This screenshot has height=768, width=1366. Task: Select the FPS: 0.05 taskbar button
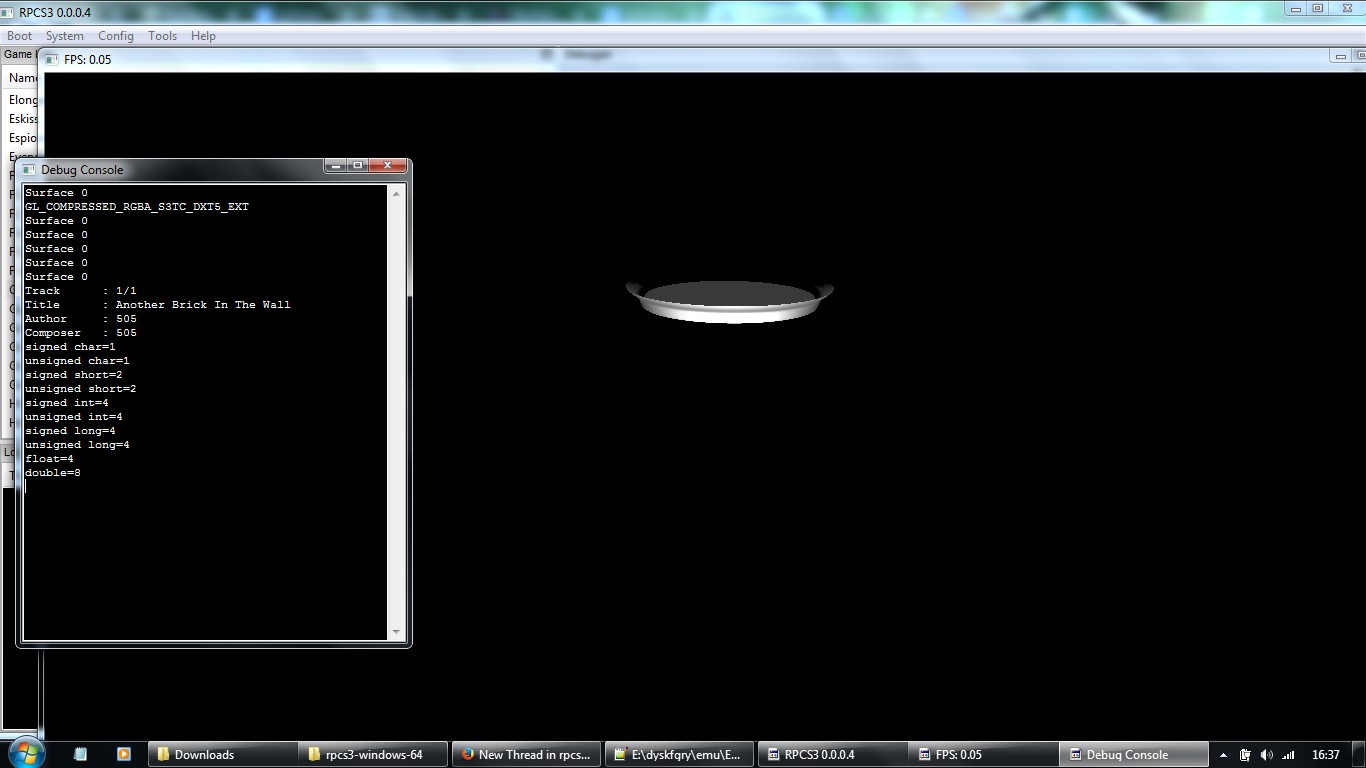pos(981,755)
